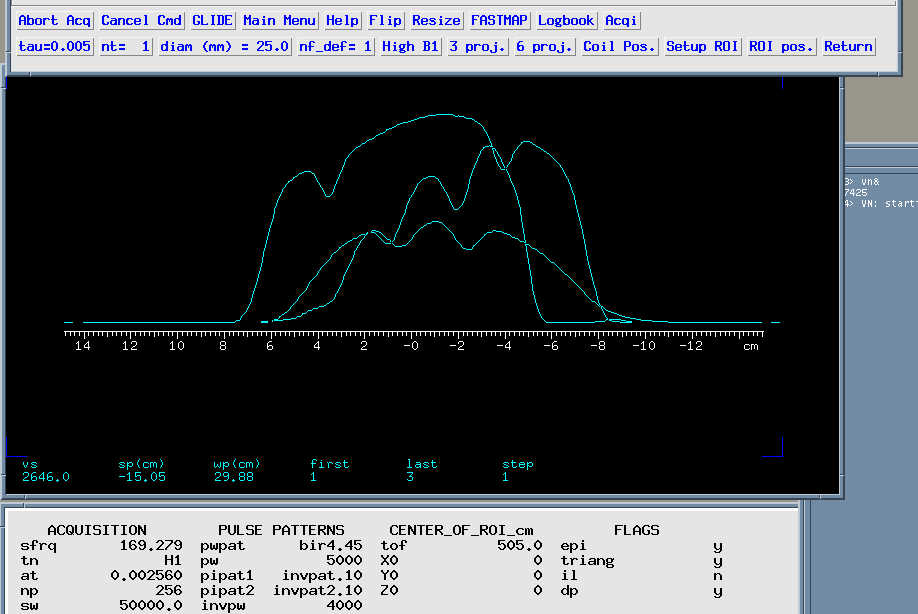
Task: Click the Abort Acq button
Action: (x=54, y=20)
